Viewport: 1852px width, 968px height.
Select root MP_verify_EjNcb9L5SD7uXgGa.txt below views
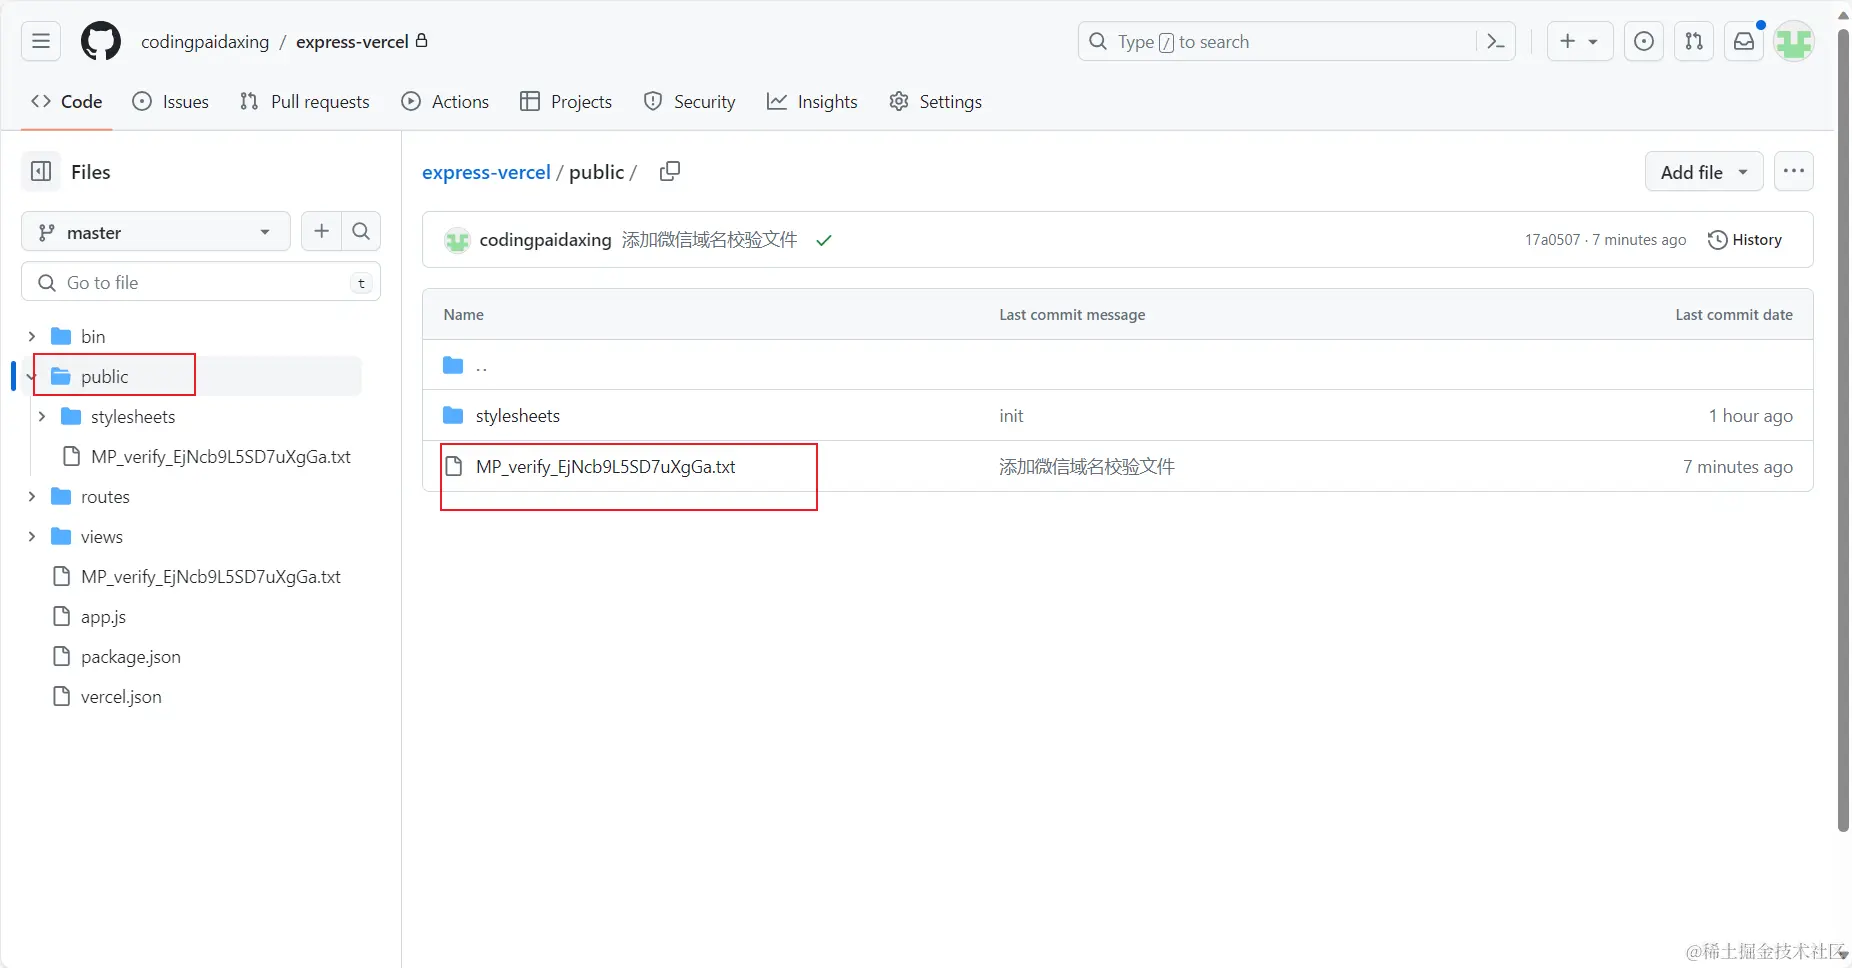pos(211,576)
